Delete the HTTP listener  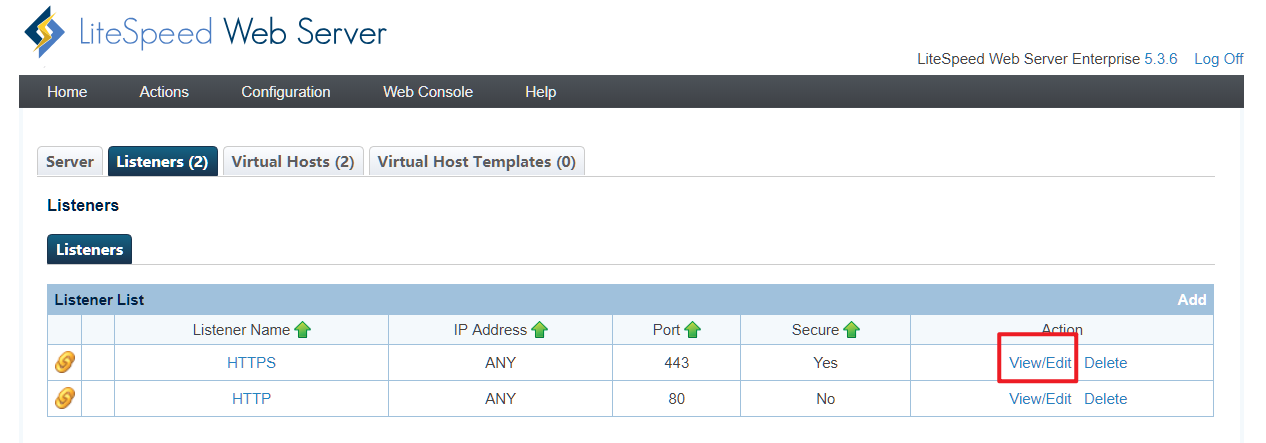click(x=1105, y=399)
